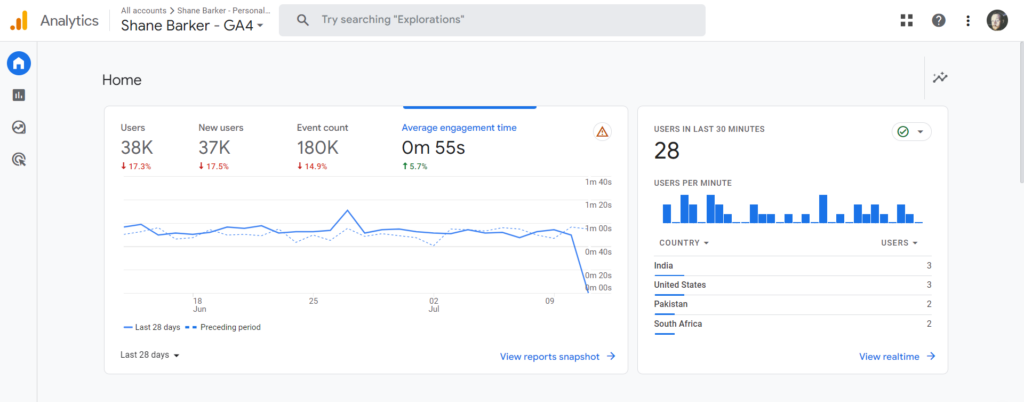Click the India country row

[792, 266]
